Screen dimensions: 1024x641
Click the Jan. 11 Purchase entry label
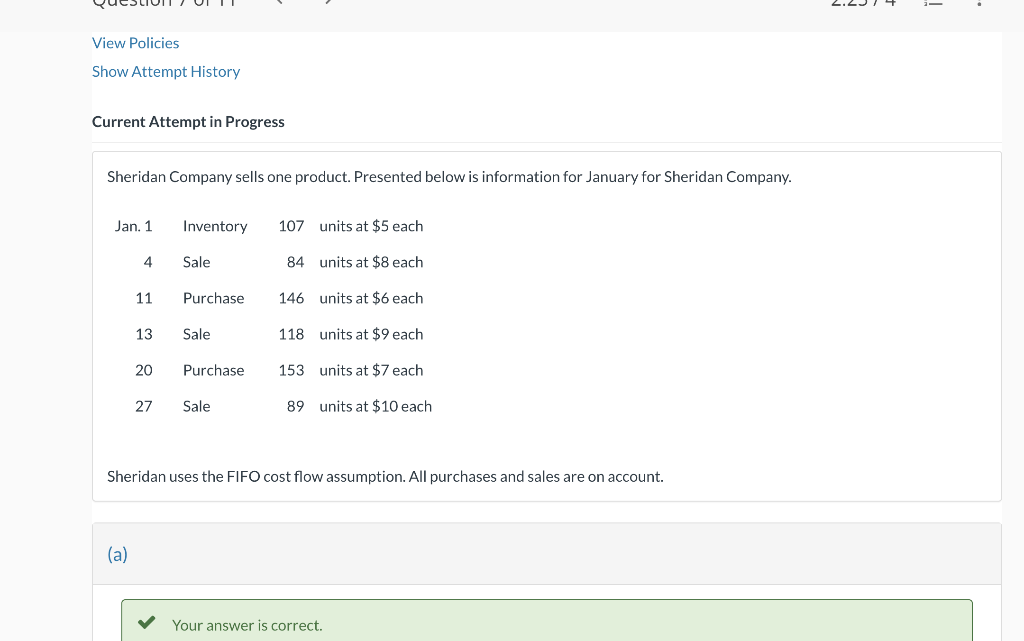coord(213,298)
